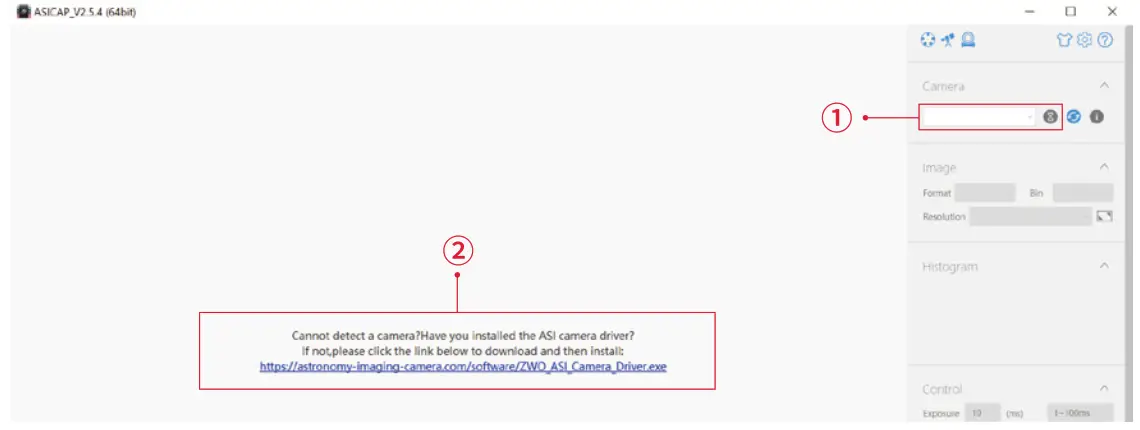Toggle fullscreen icon beside Resolution
The width and height of the screenshot is (1140, 430).
1105,216
